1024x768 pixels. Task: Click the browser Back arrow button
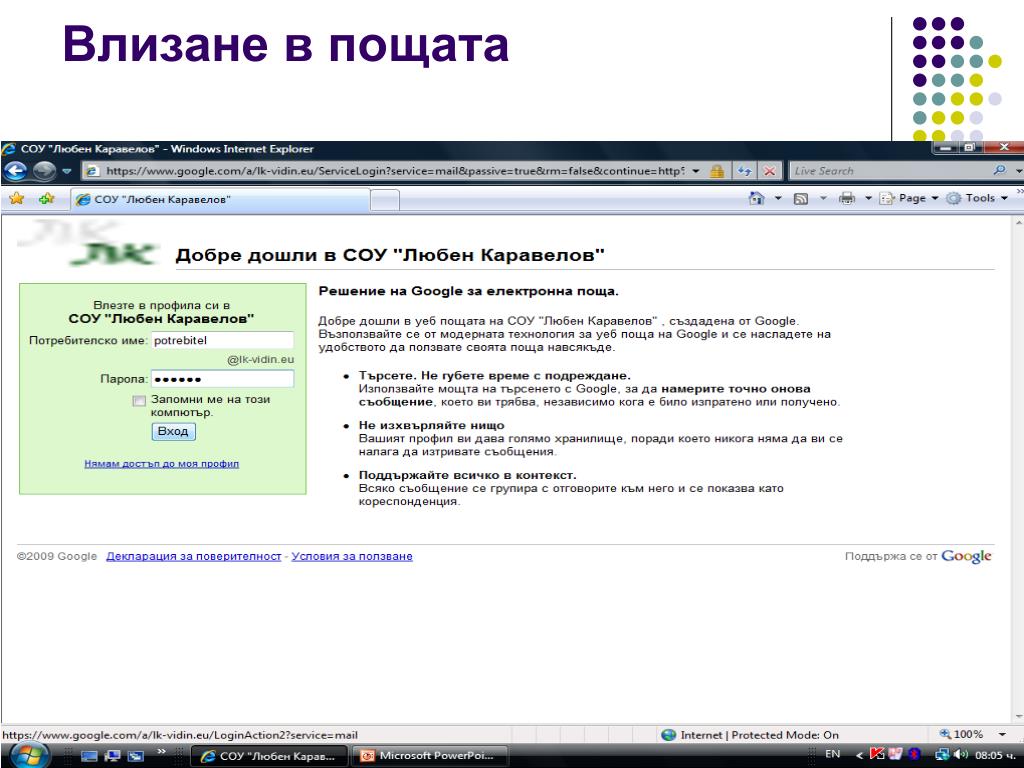[15, 171]
